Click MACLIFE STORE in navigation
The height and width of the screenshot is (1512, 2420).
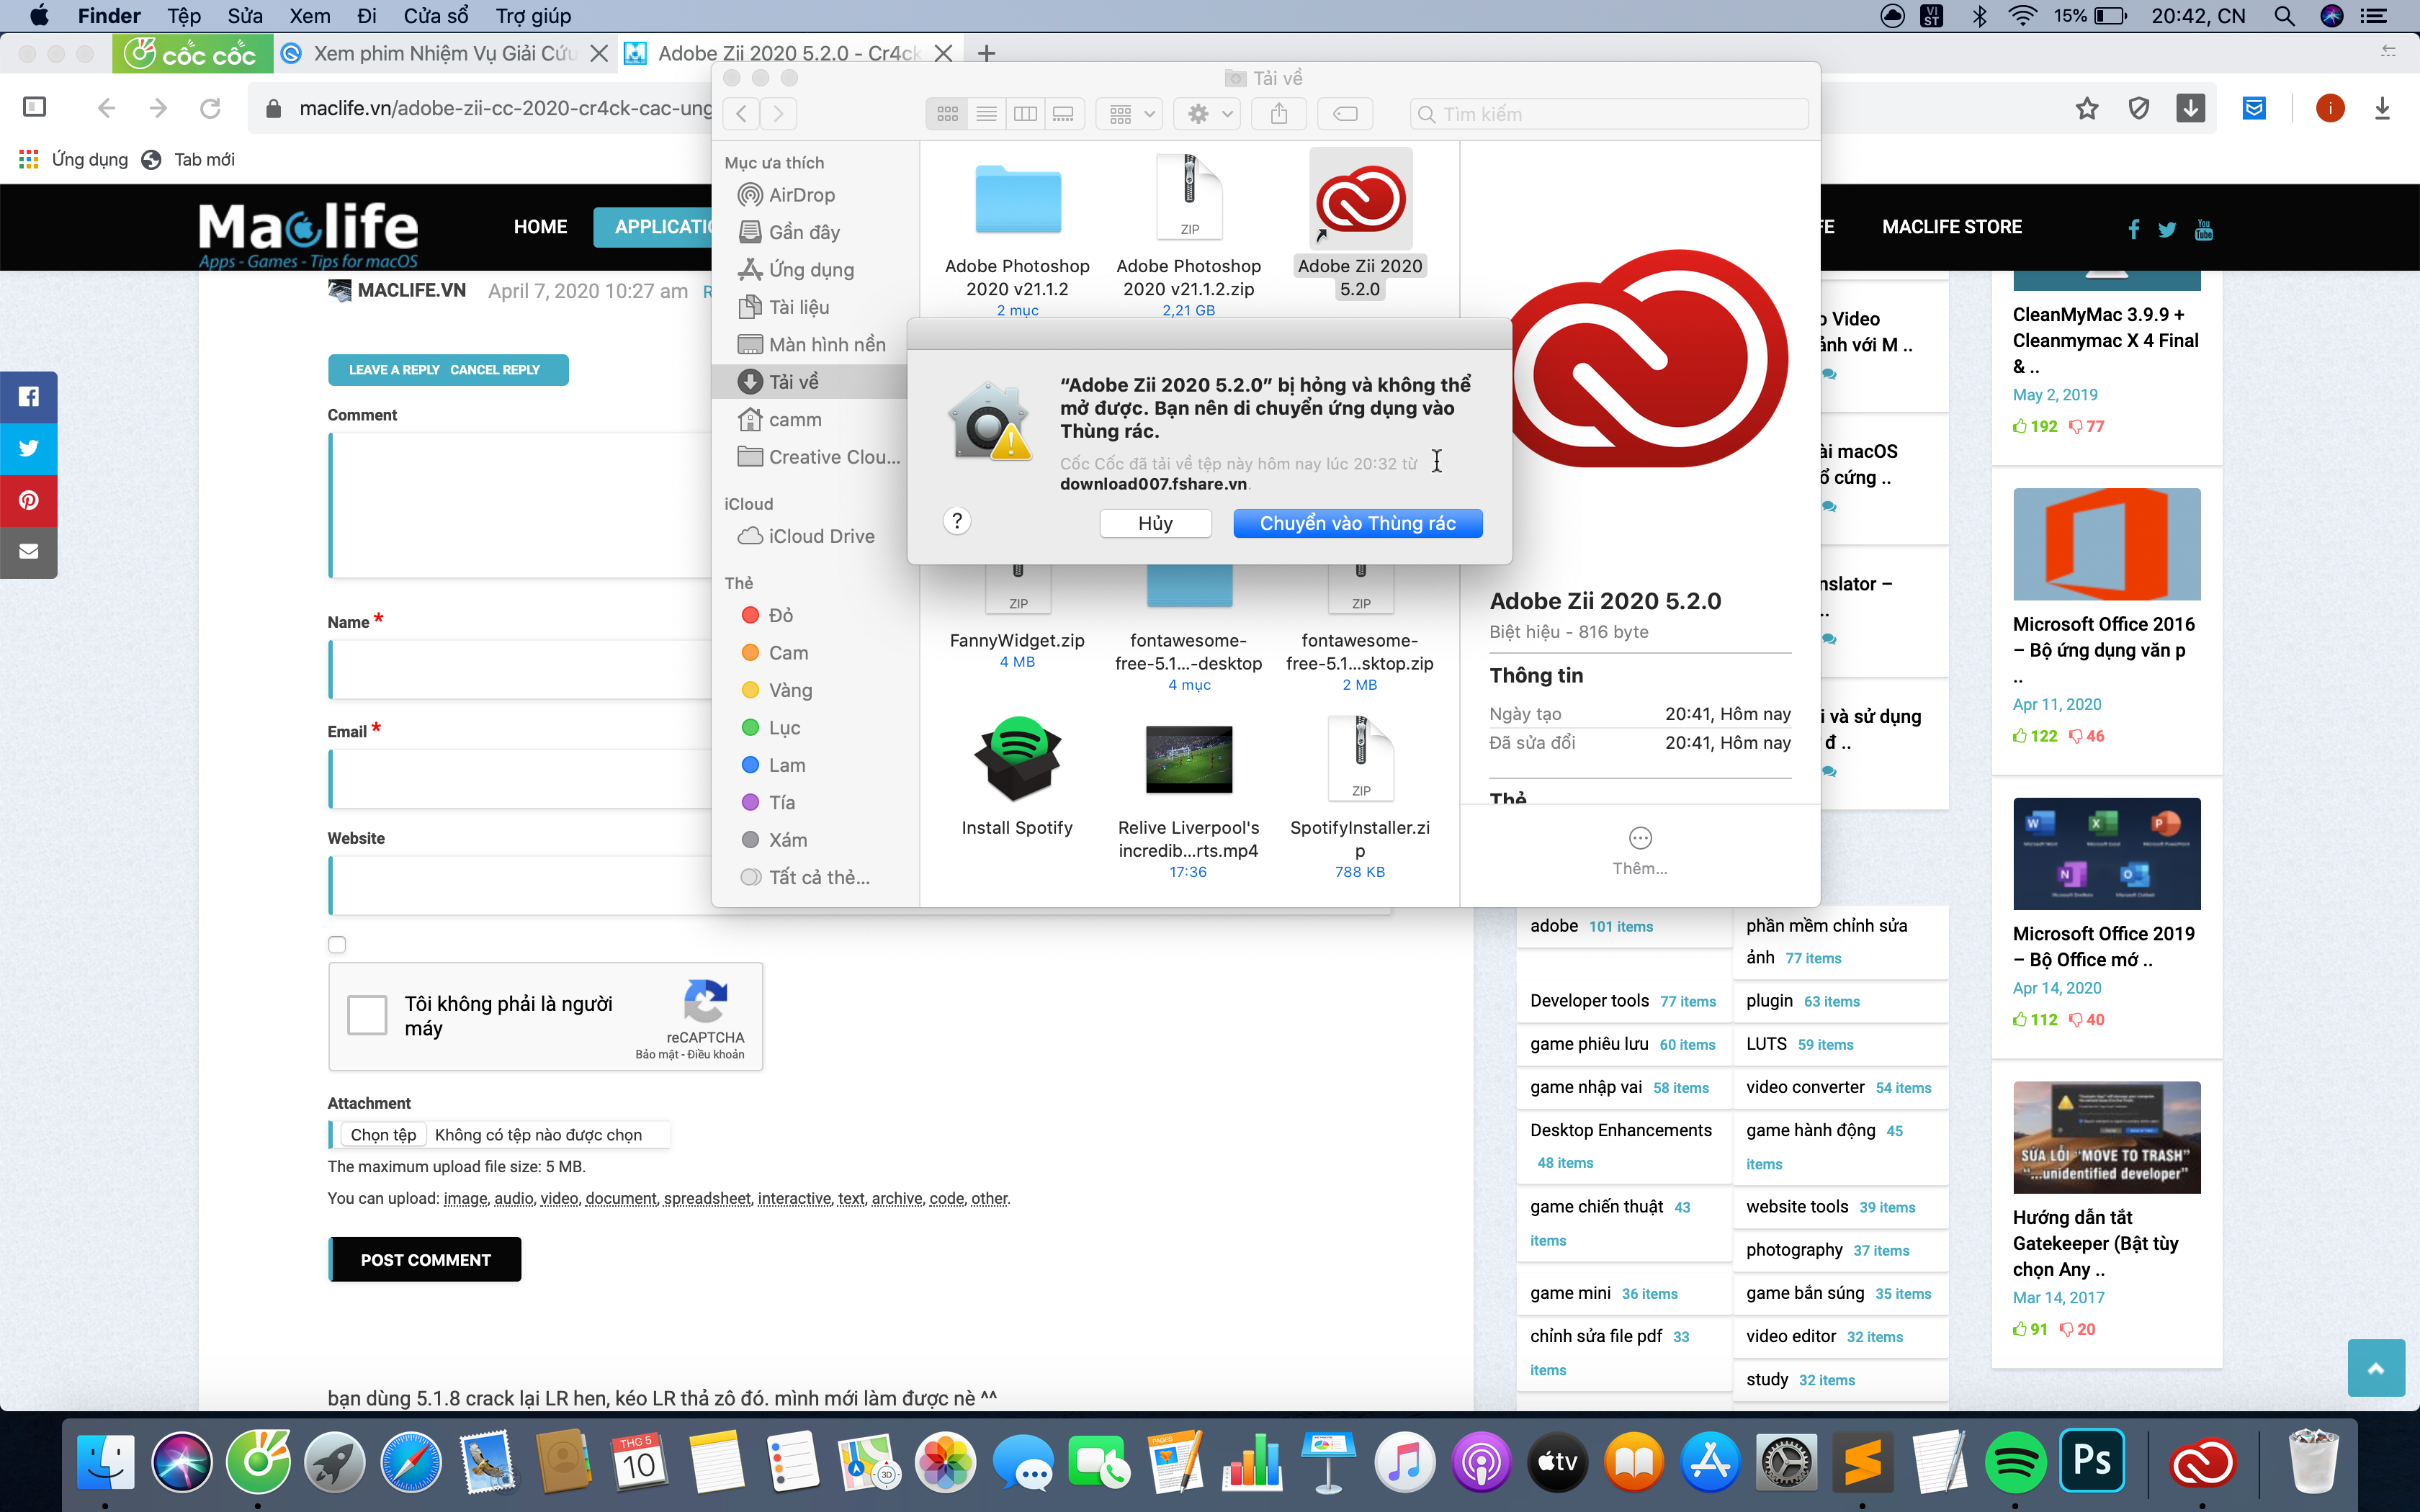click(1952, 227)
